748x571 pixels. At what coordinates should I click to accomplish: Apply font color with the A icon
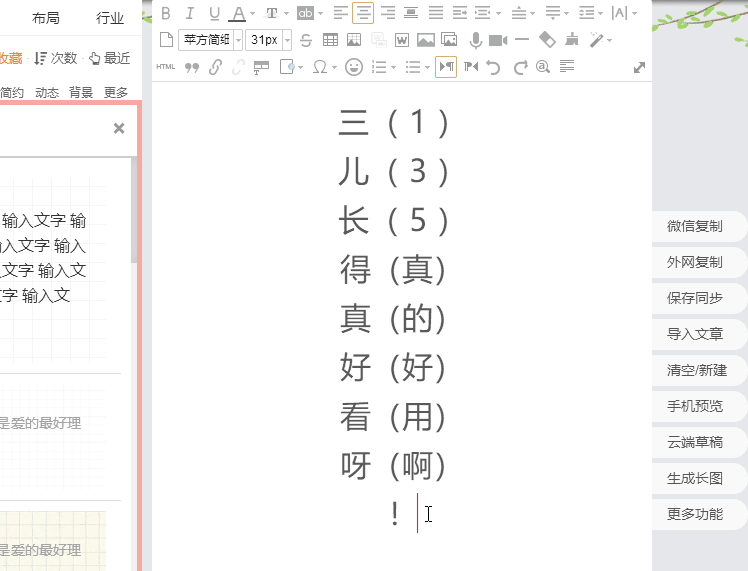[238, 13]
